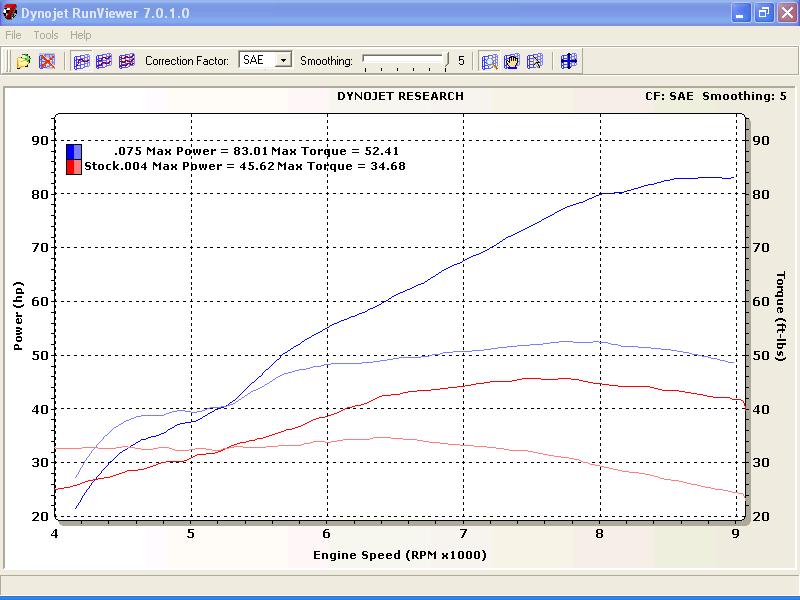Open the File menu
This screenshot has width=800, height=600.
(13, 35)
